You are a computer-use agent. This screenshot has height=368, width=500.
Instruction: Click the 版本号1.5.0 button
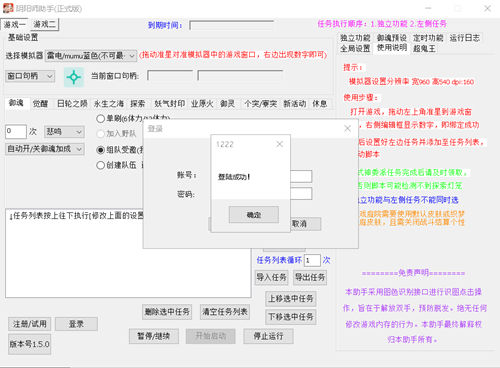[30, 344]
